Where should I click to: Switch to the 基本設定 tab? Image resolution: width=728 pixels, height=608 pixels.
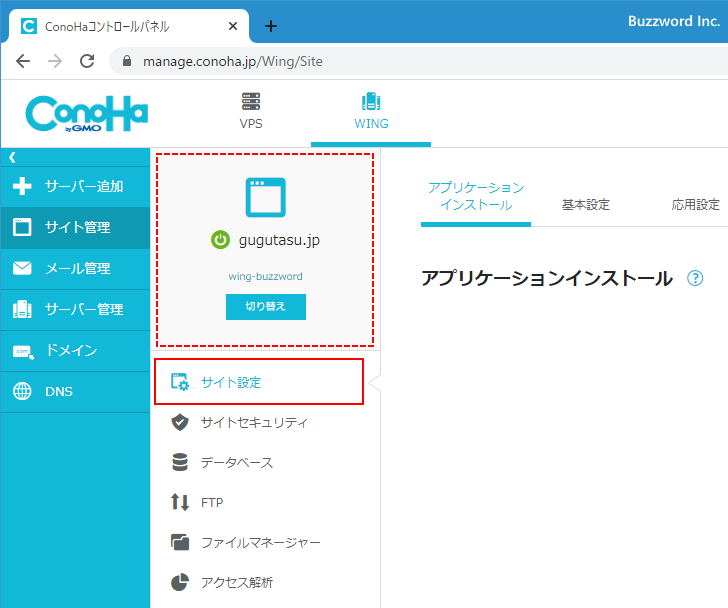(x=585, y=205)
